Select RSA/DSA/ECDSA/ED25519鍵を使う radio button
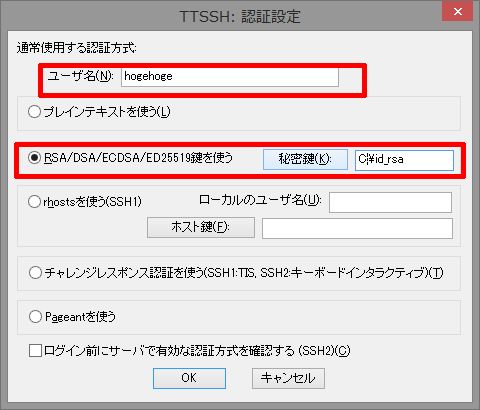 (x=34, y=158)
